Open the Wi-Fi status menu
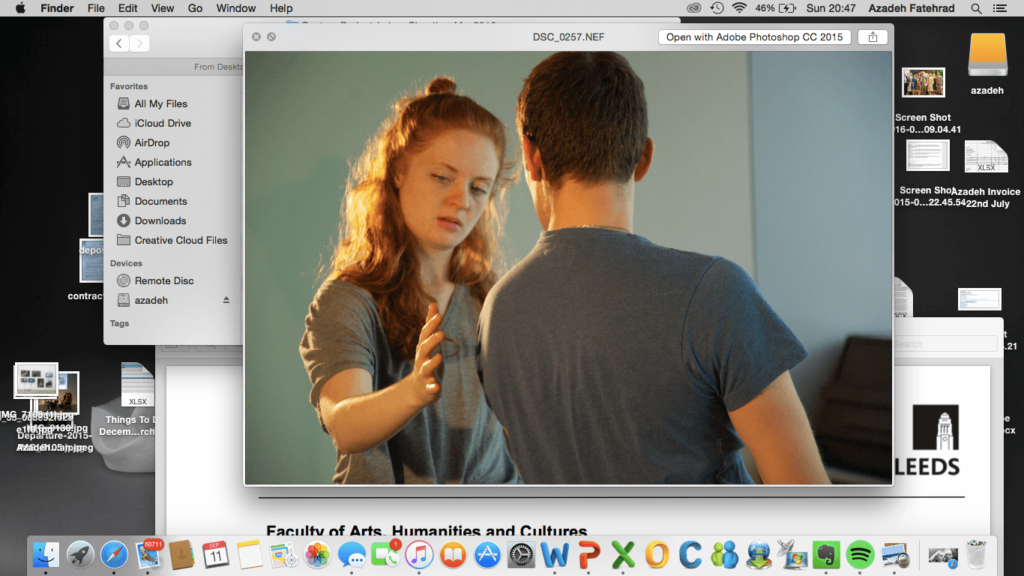 tap(739, 8)
